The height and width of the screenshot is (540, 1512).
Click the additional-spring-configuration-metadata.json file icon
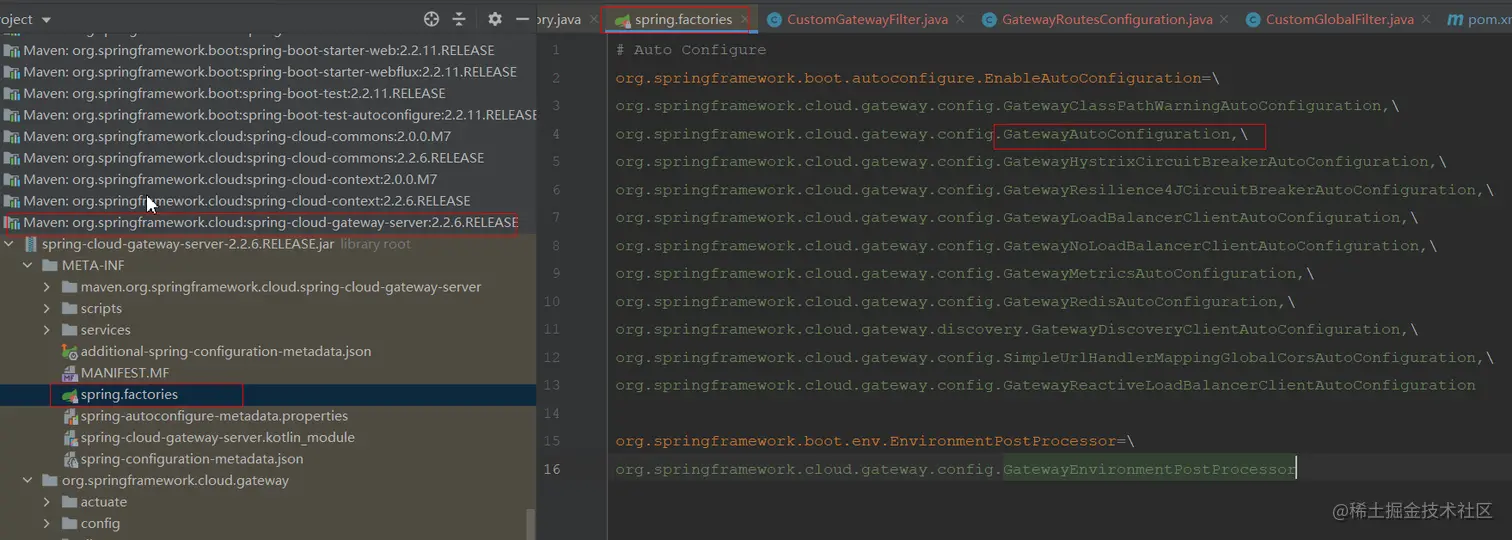coord(69,351)
